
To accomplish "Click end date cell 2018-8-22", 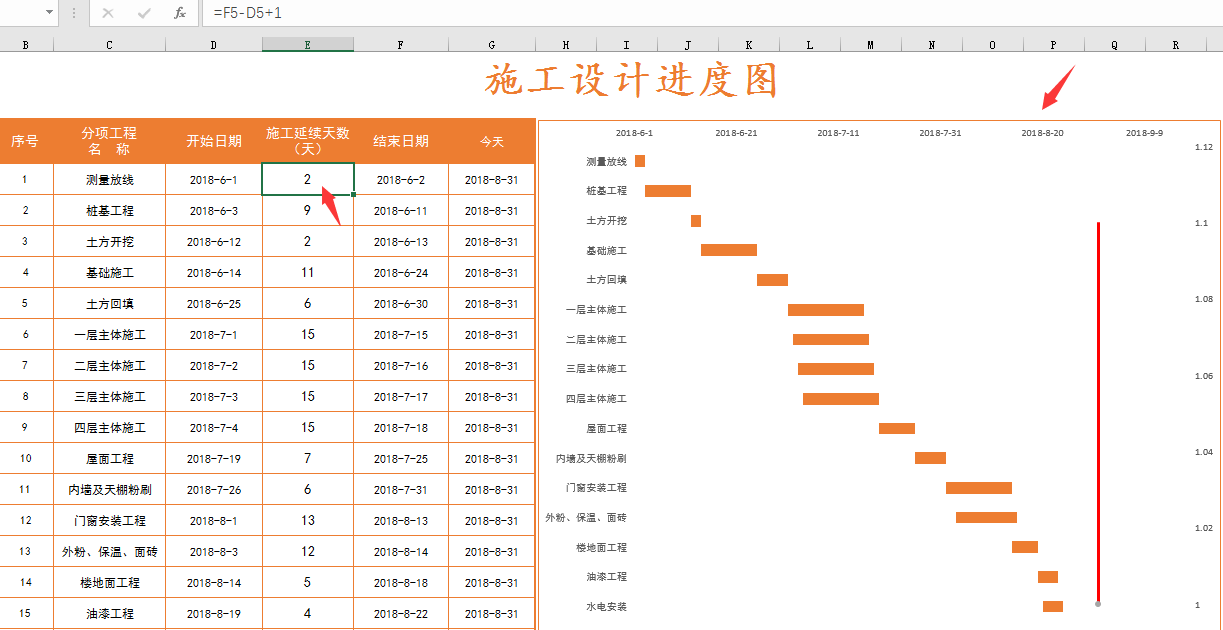I will [401, 614].
